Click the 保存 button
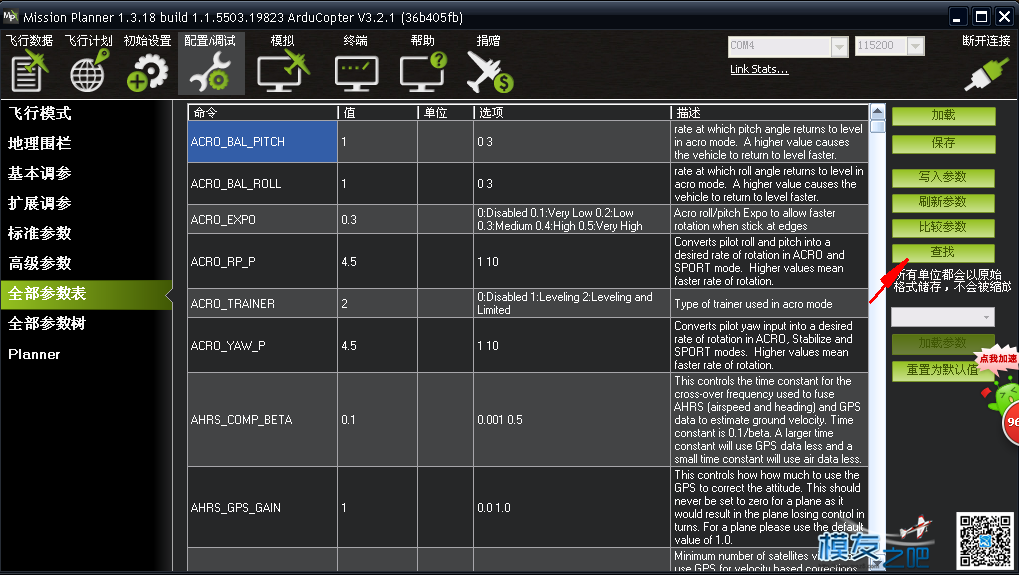 [943, 144]
